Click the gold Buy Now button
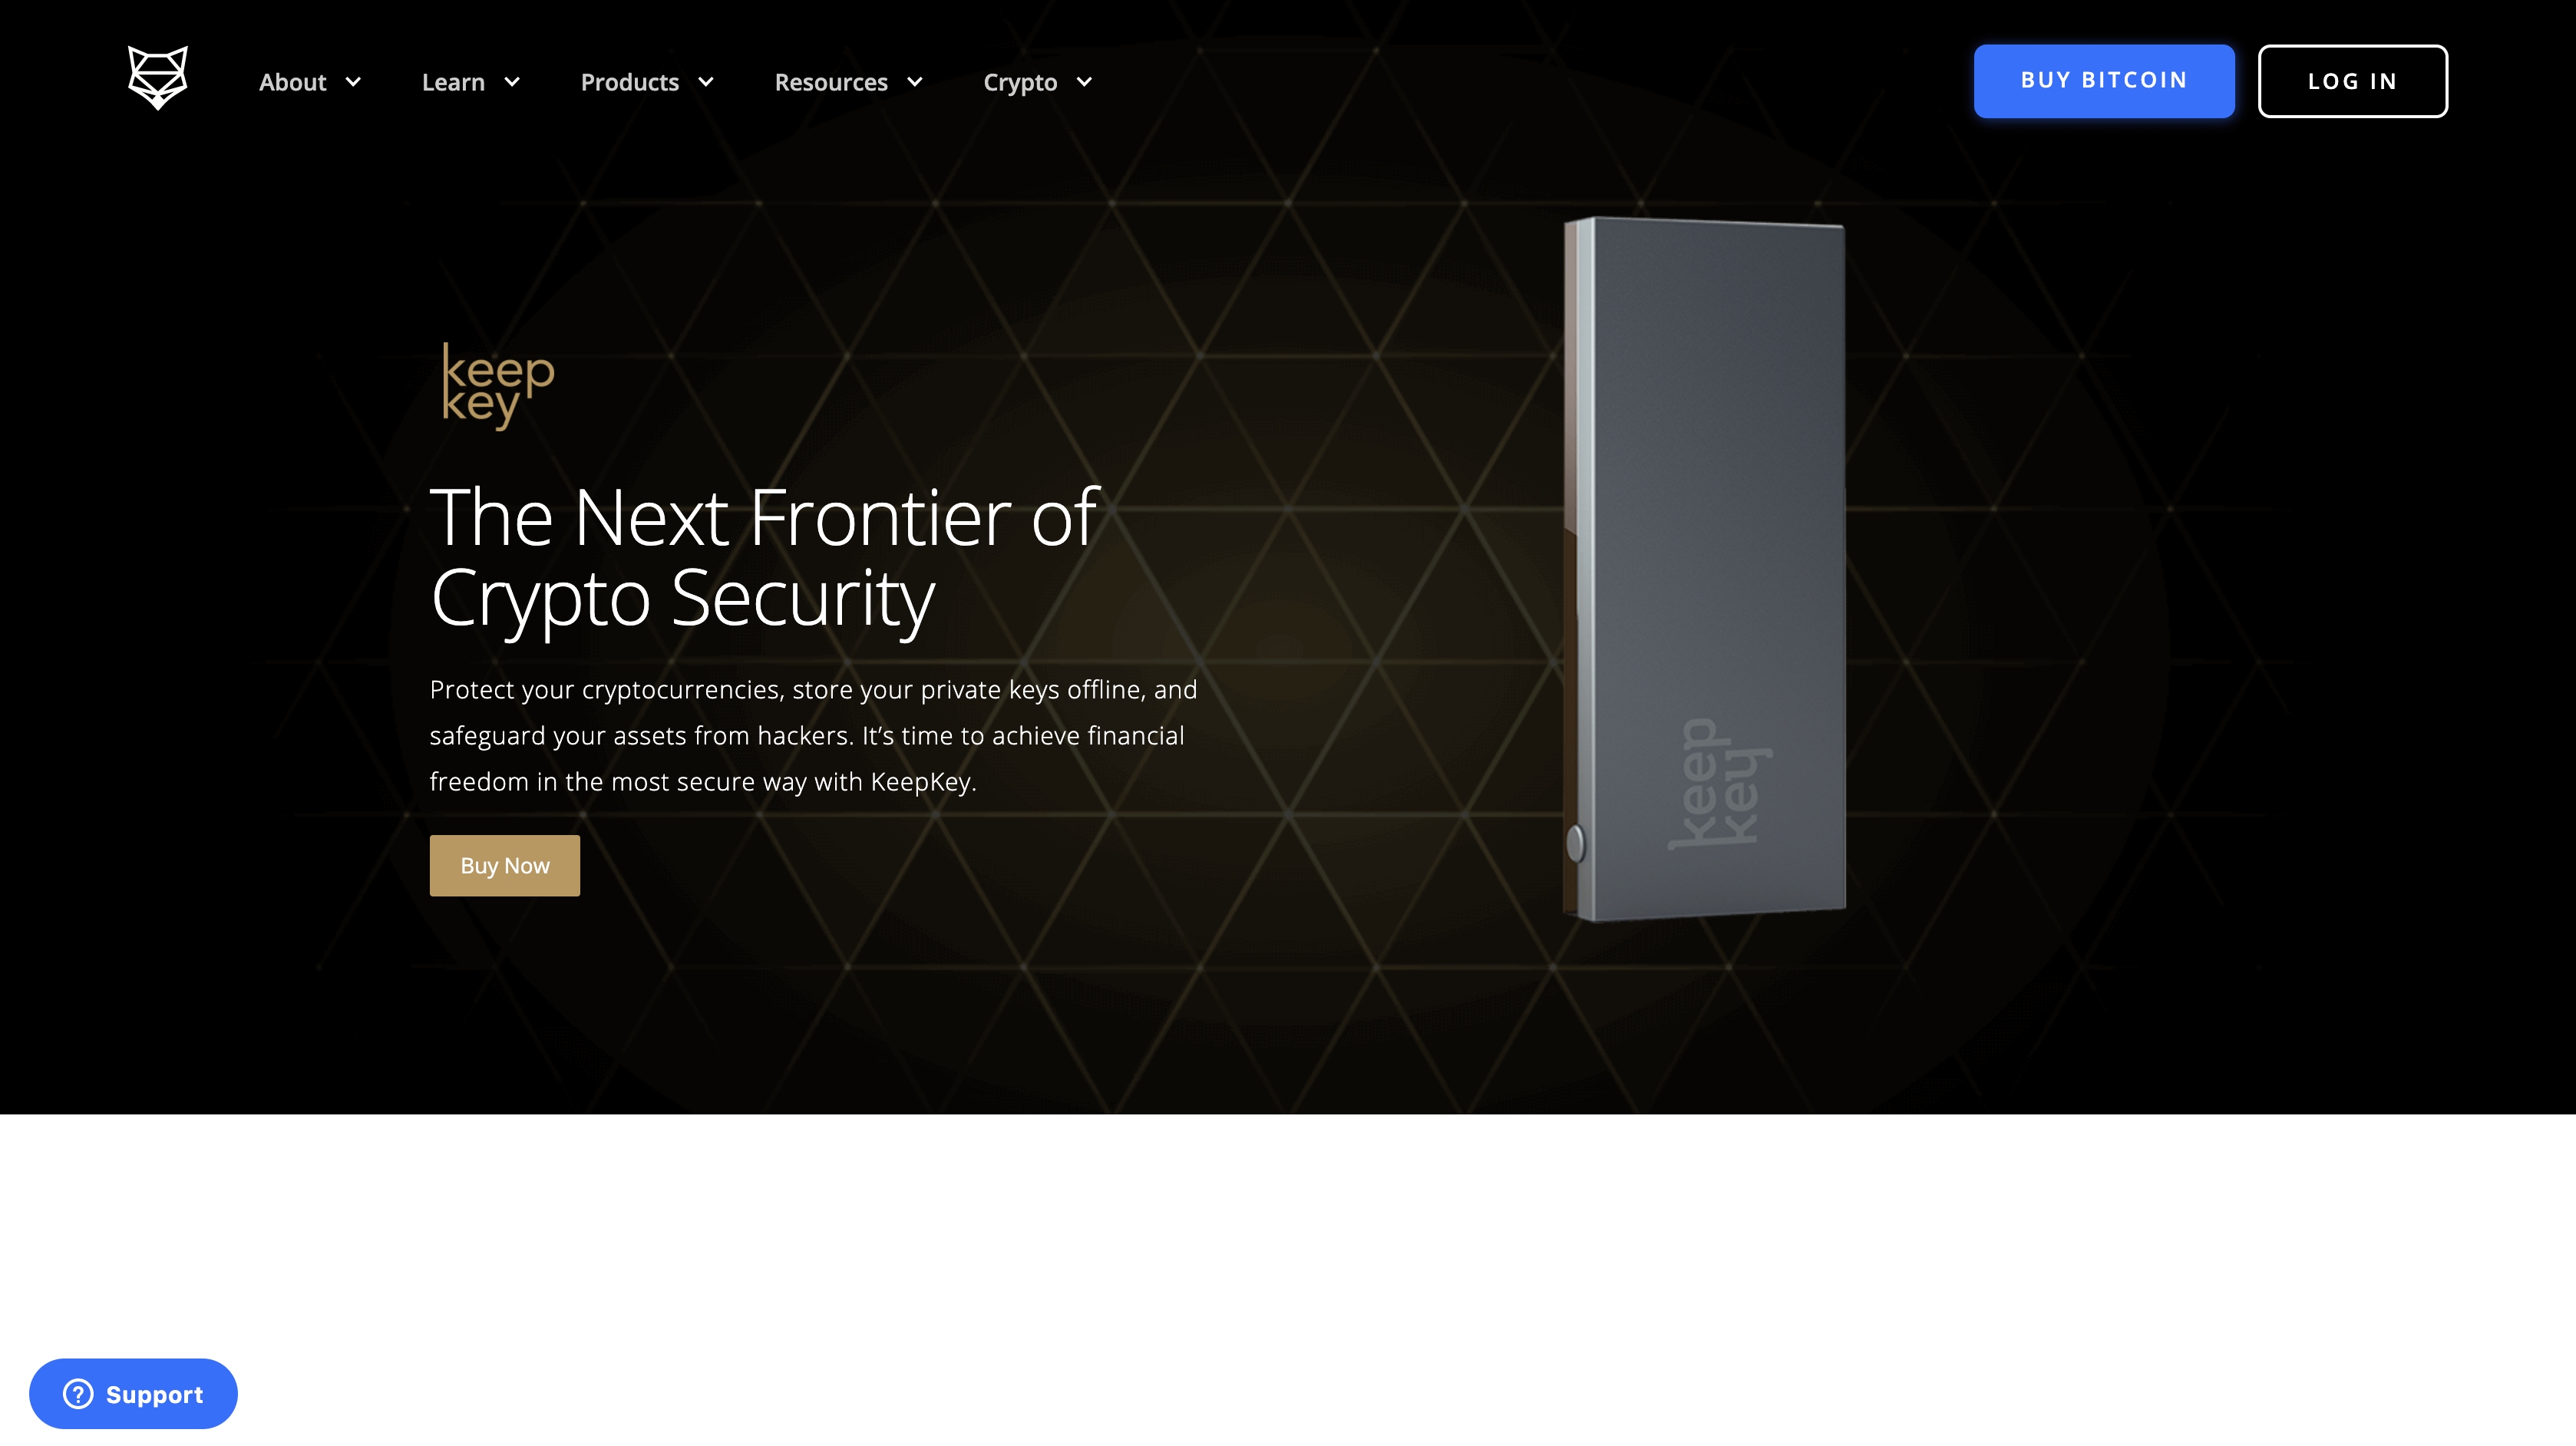The image size is (2576, 1446). coord(505,865)
